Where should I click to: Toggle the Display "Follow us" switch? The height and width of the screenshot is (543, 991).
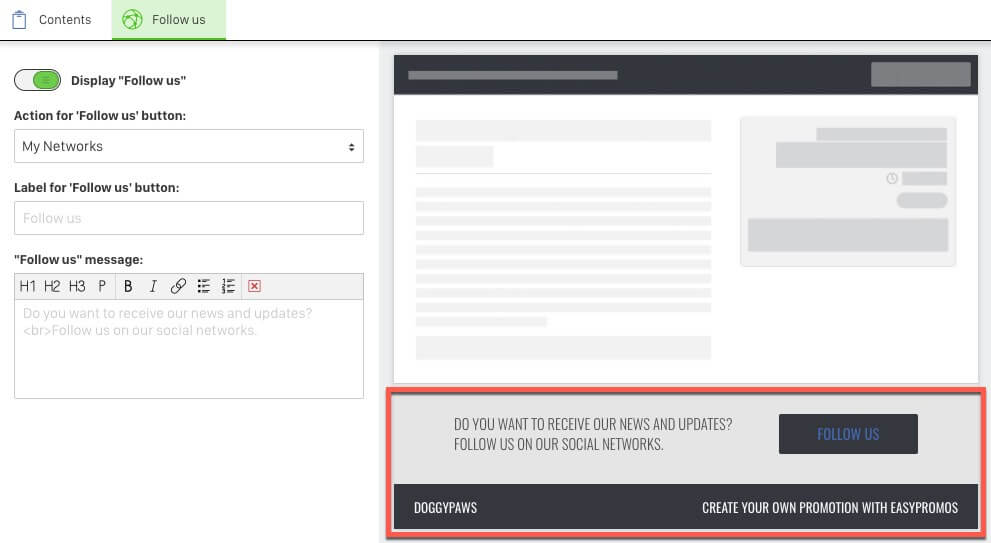[37, 80]
